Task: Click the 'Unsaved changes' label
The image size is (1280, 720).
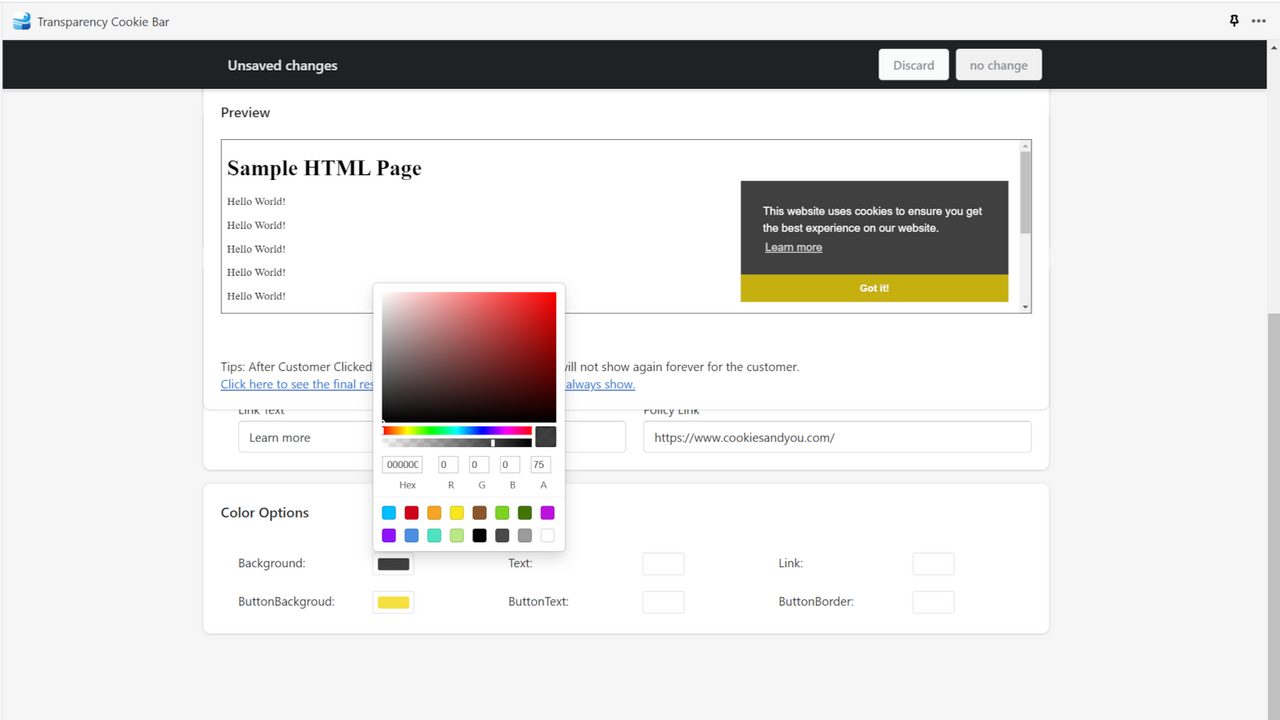Action: point(282,66)
